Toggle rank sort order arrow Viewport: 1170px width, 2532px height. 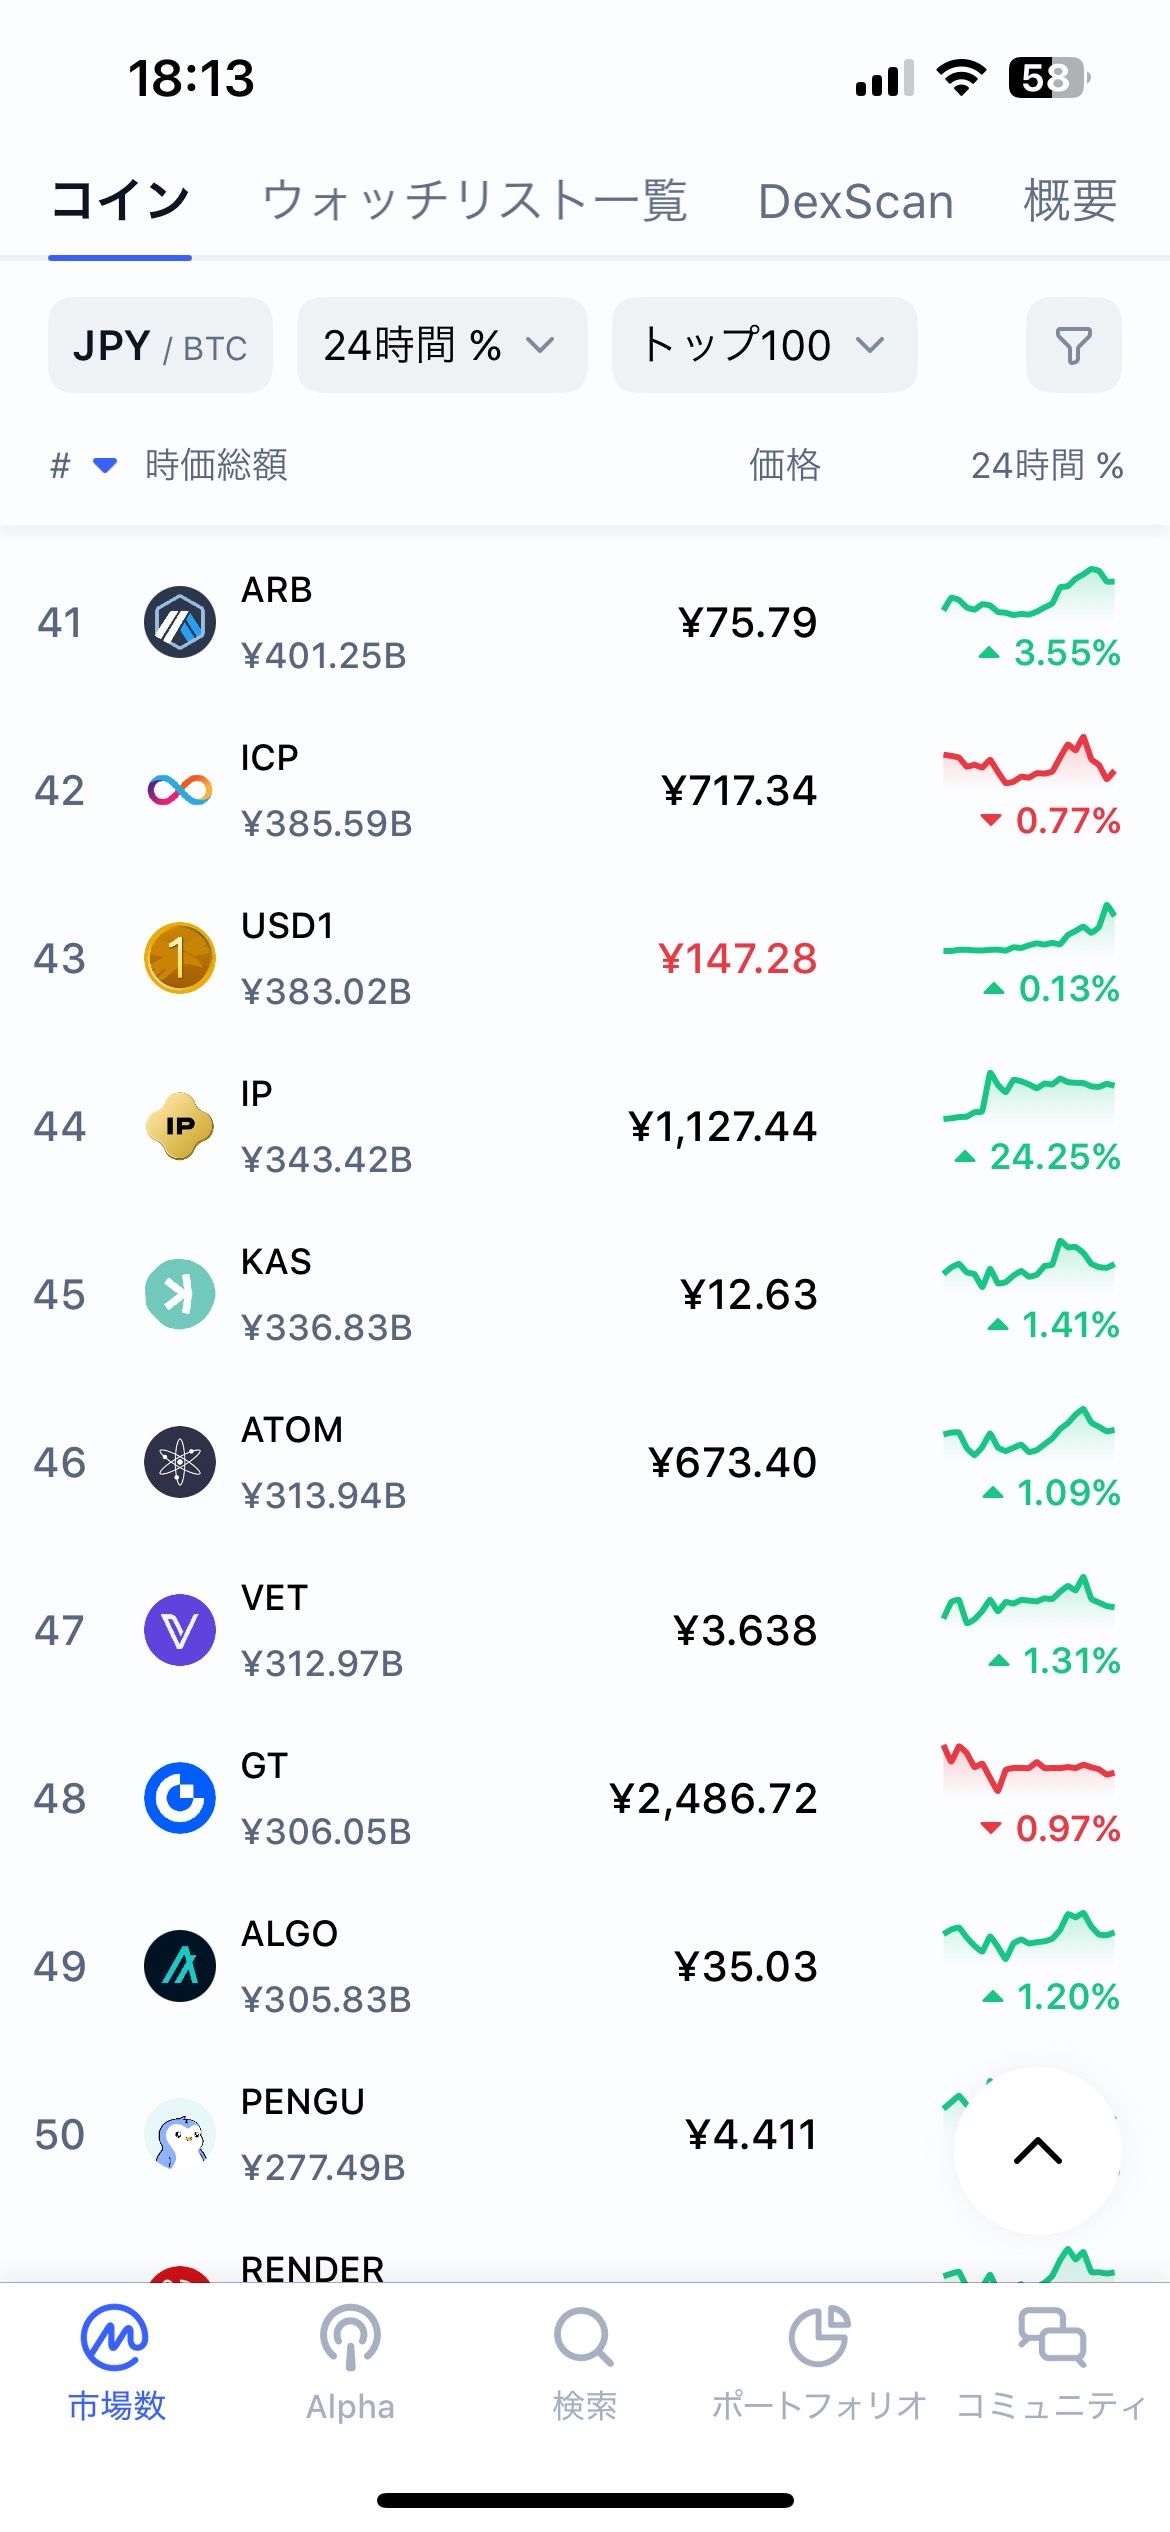coord(104,465)
